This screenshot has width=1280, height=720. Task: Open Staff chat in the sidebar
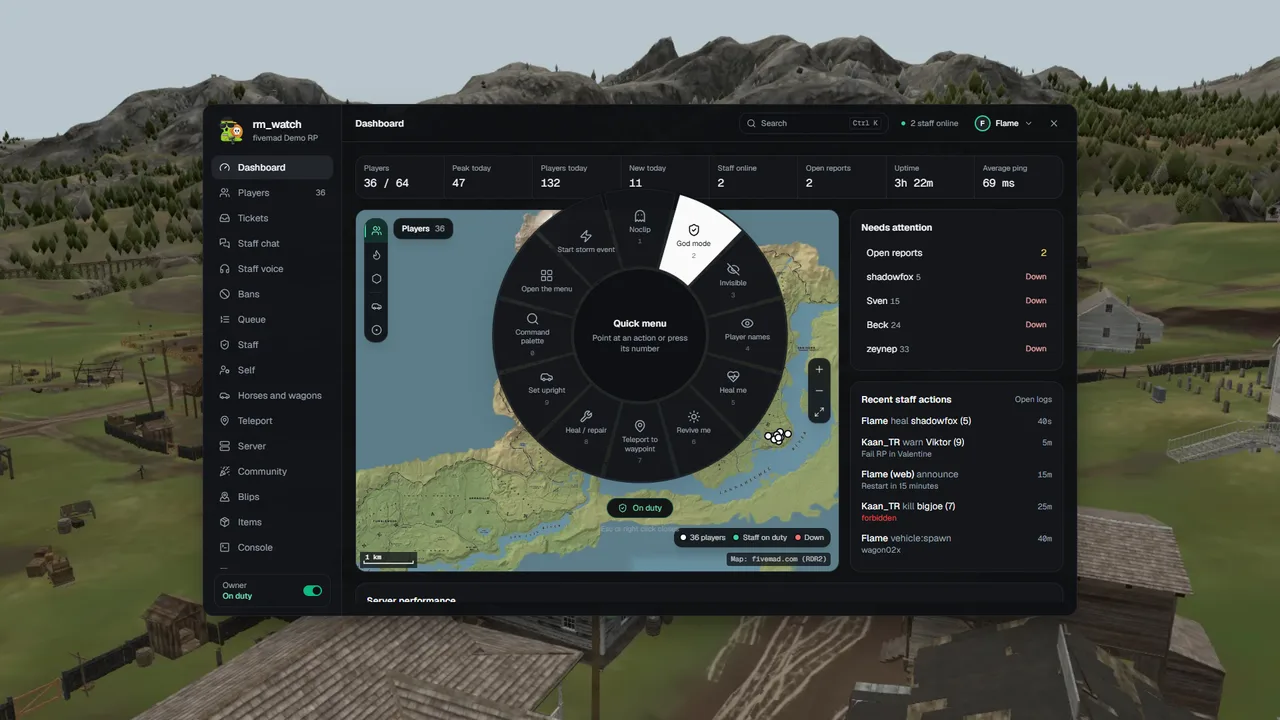272,243
